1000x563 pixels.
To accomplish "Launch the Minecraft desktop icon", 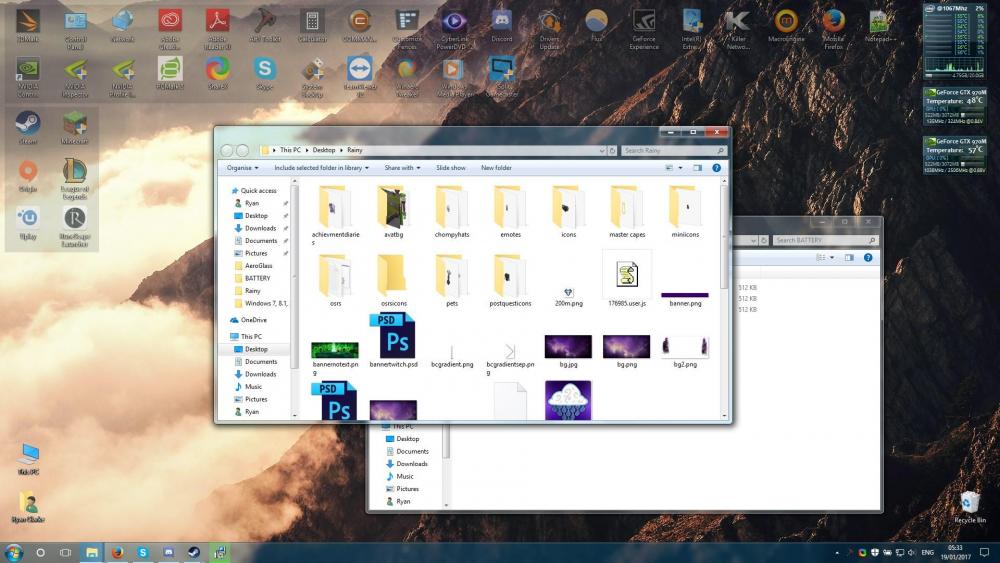I will pos(75,124).
